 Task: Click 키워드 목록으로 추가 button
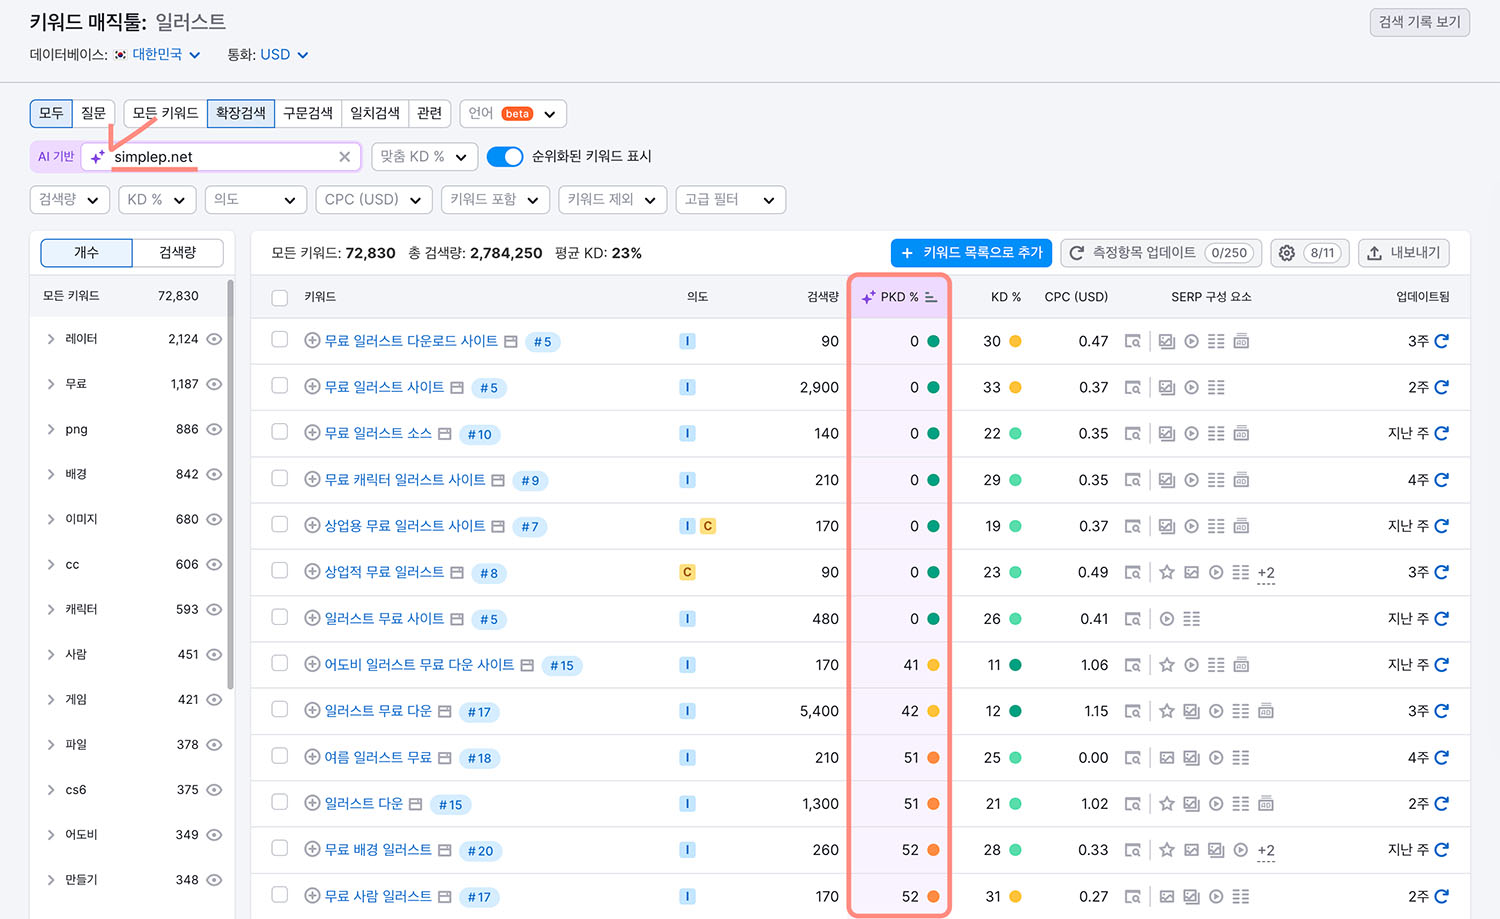click(971, 253)
